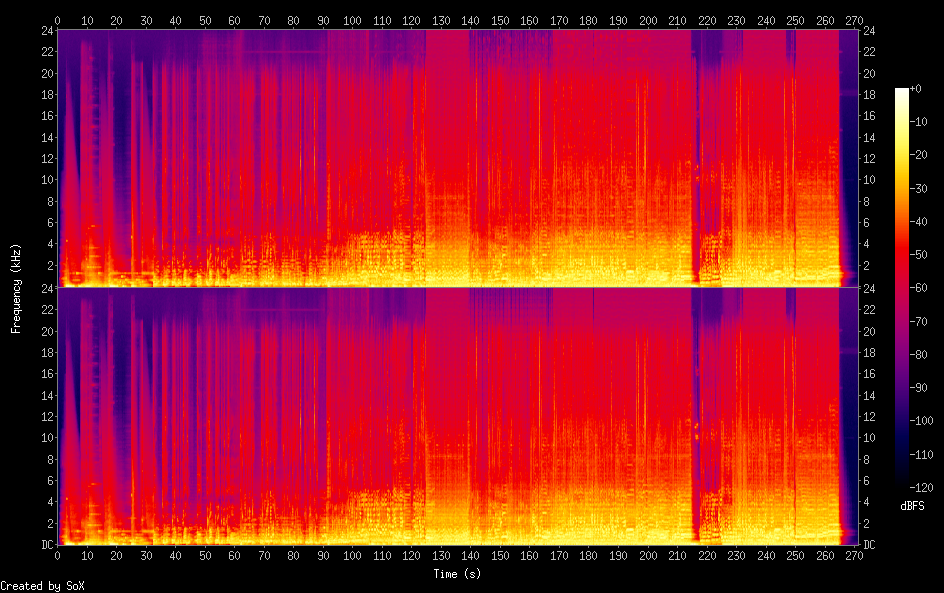Click "200" on the bottom time axis

click(647, 556)
